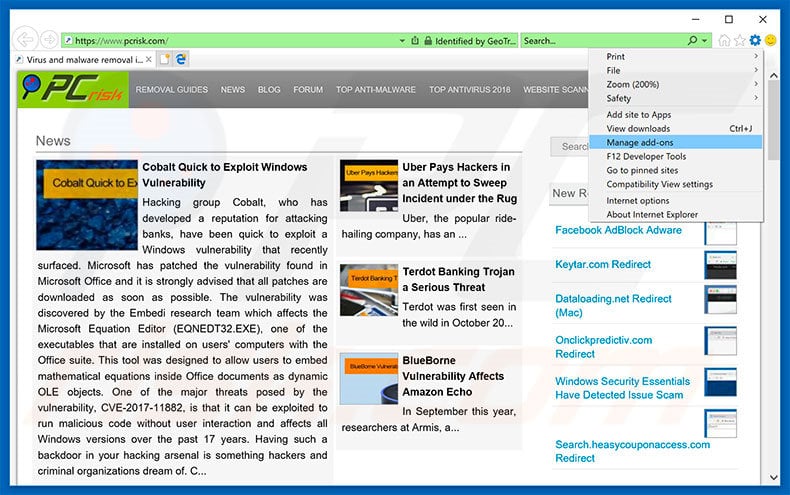
Task: Expand the File submenu arrow
Action: click(756, 70)
